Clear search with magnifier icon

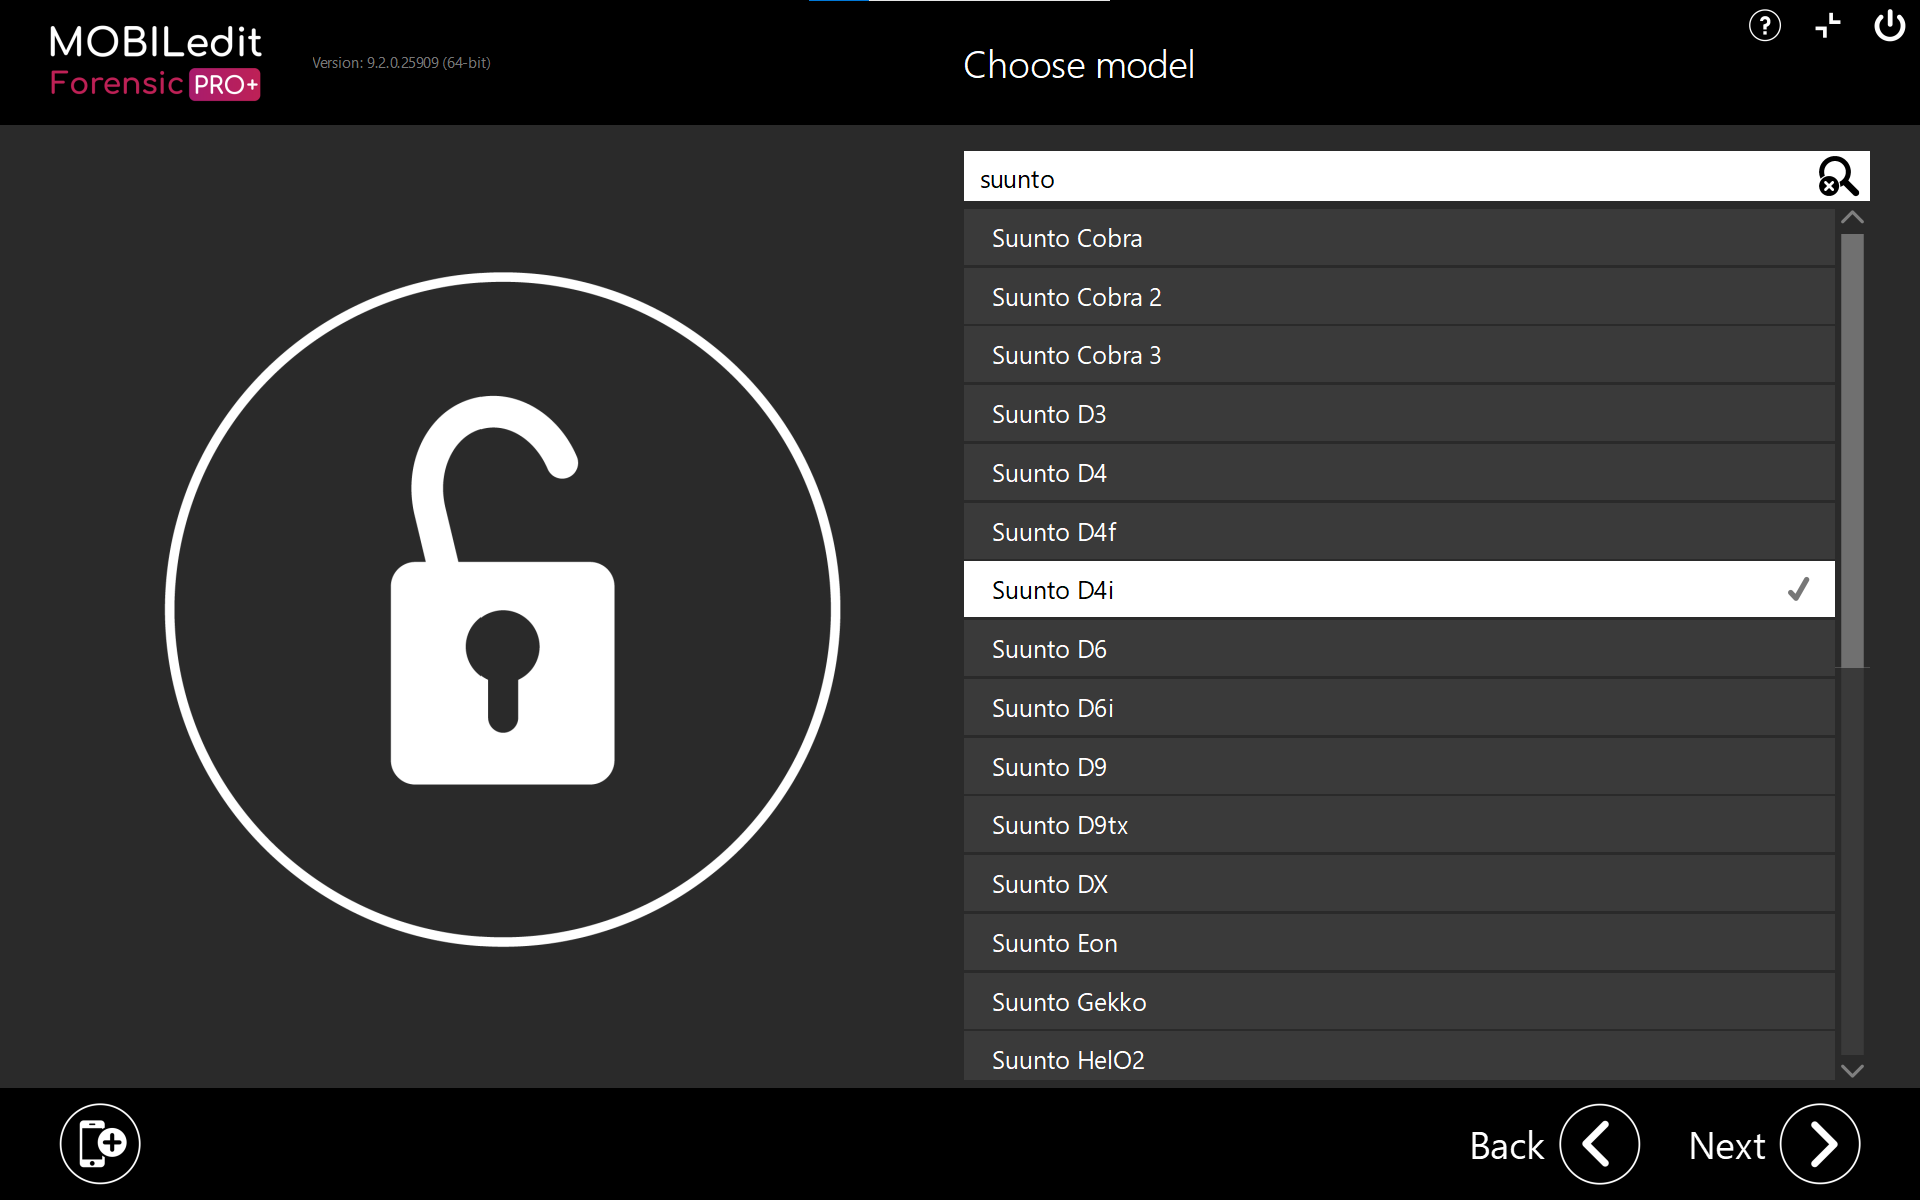pyautogui.click(x=1837, y=177)
